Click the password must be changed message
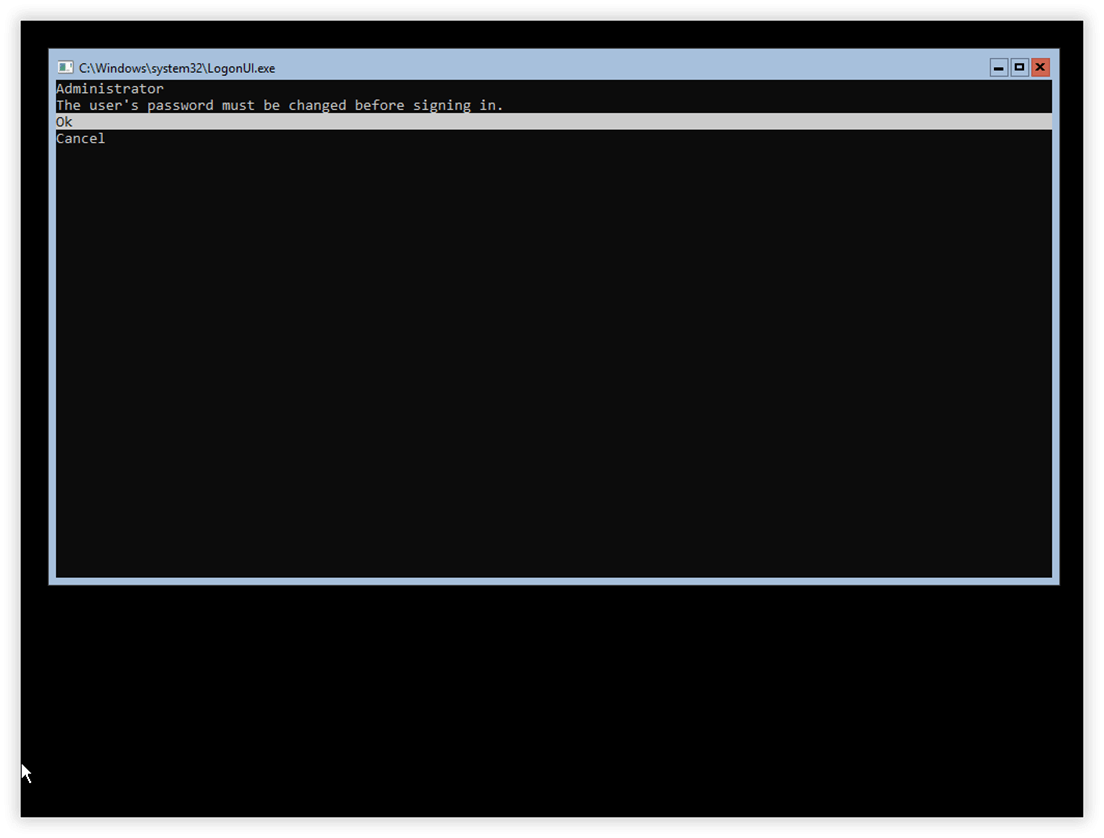This screenshot has height=838, width=1104. pyautogui.click(x=280, y=105)
